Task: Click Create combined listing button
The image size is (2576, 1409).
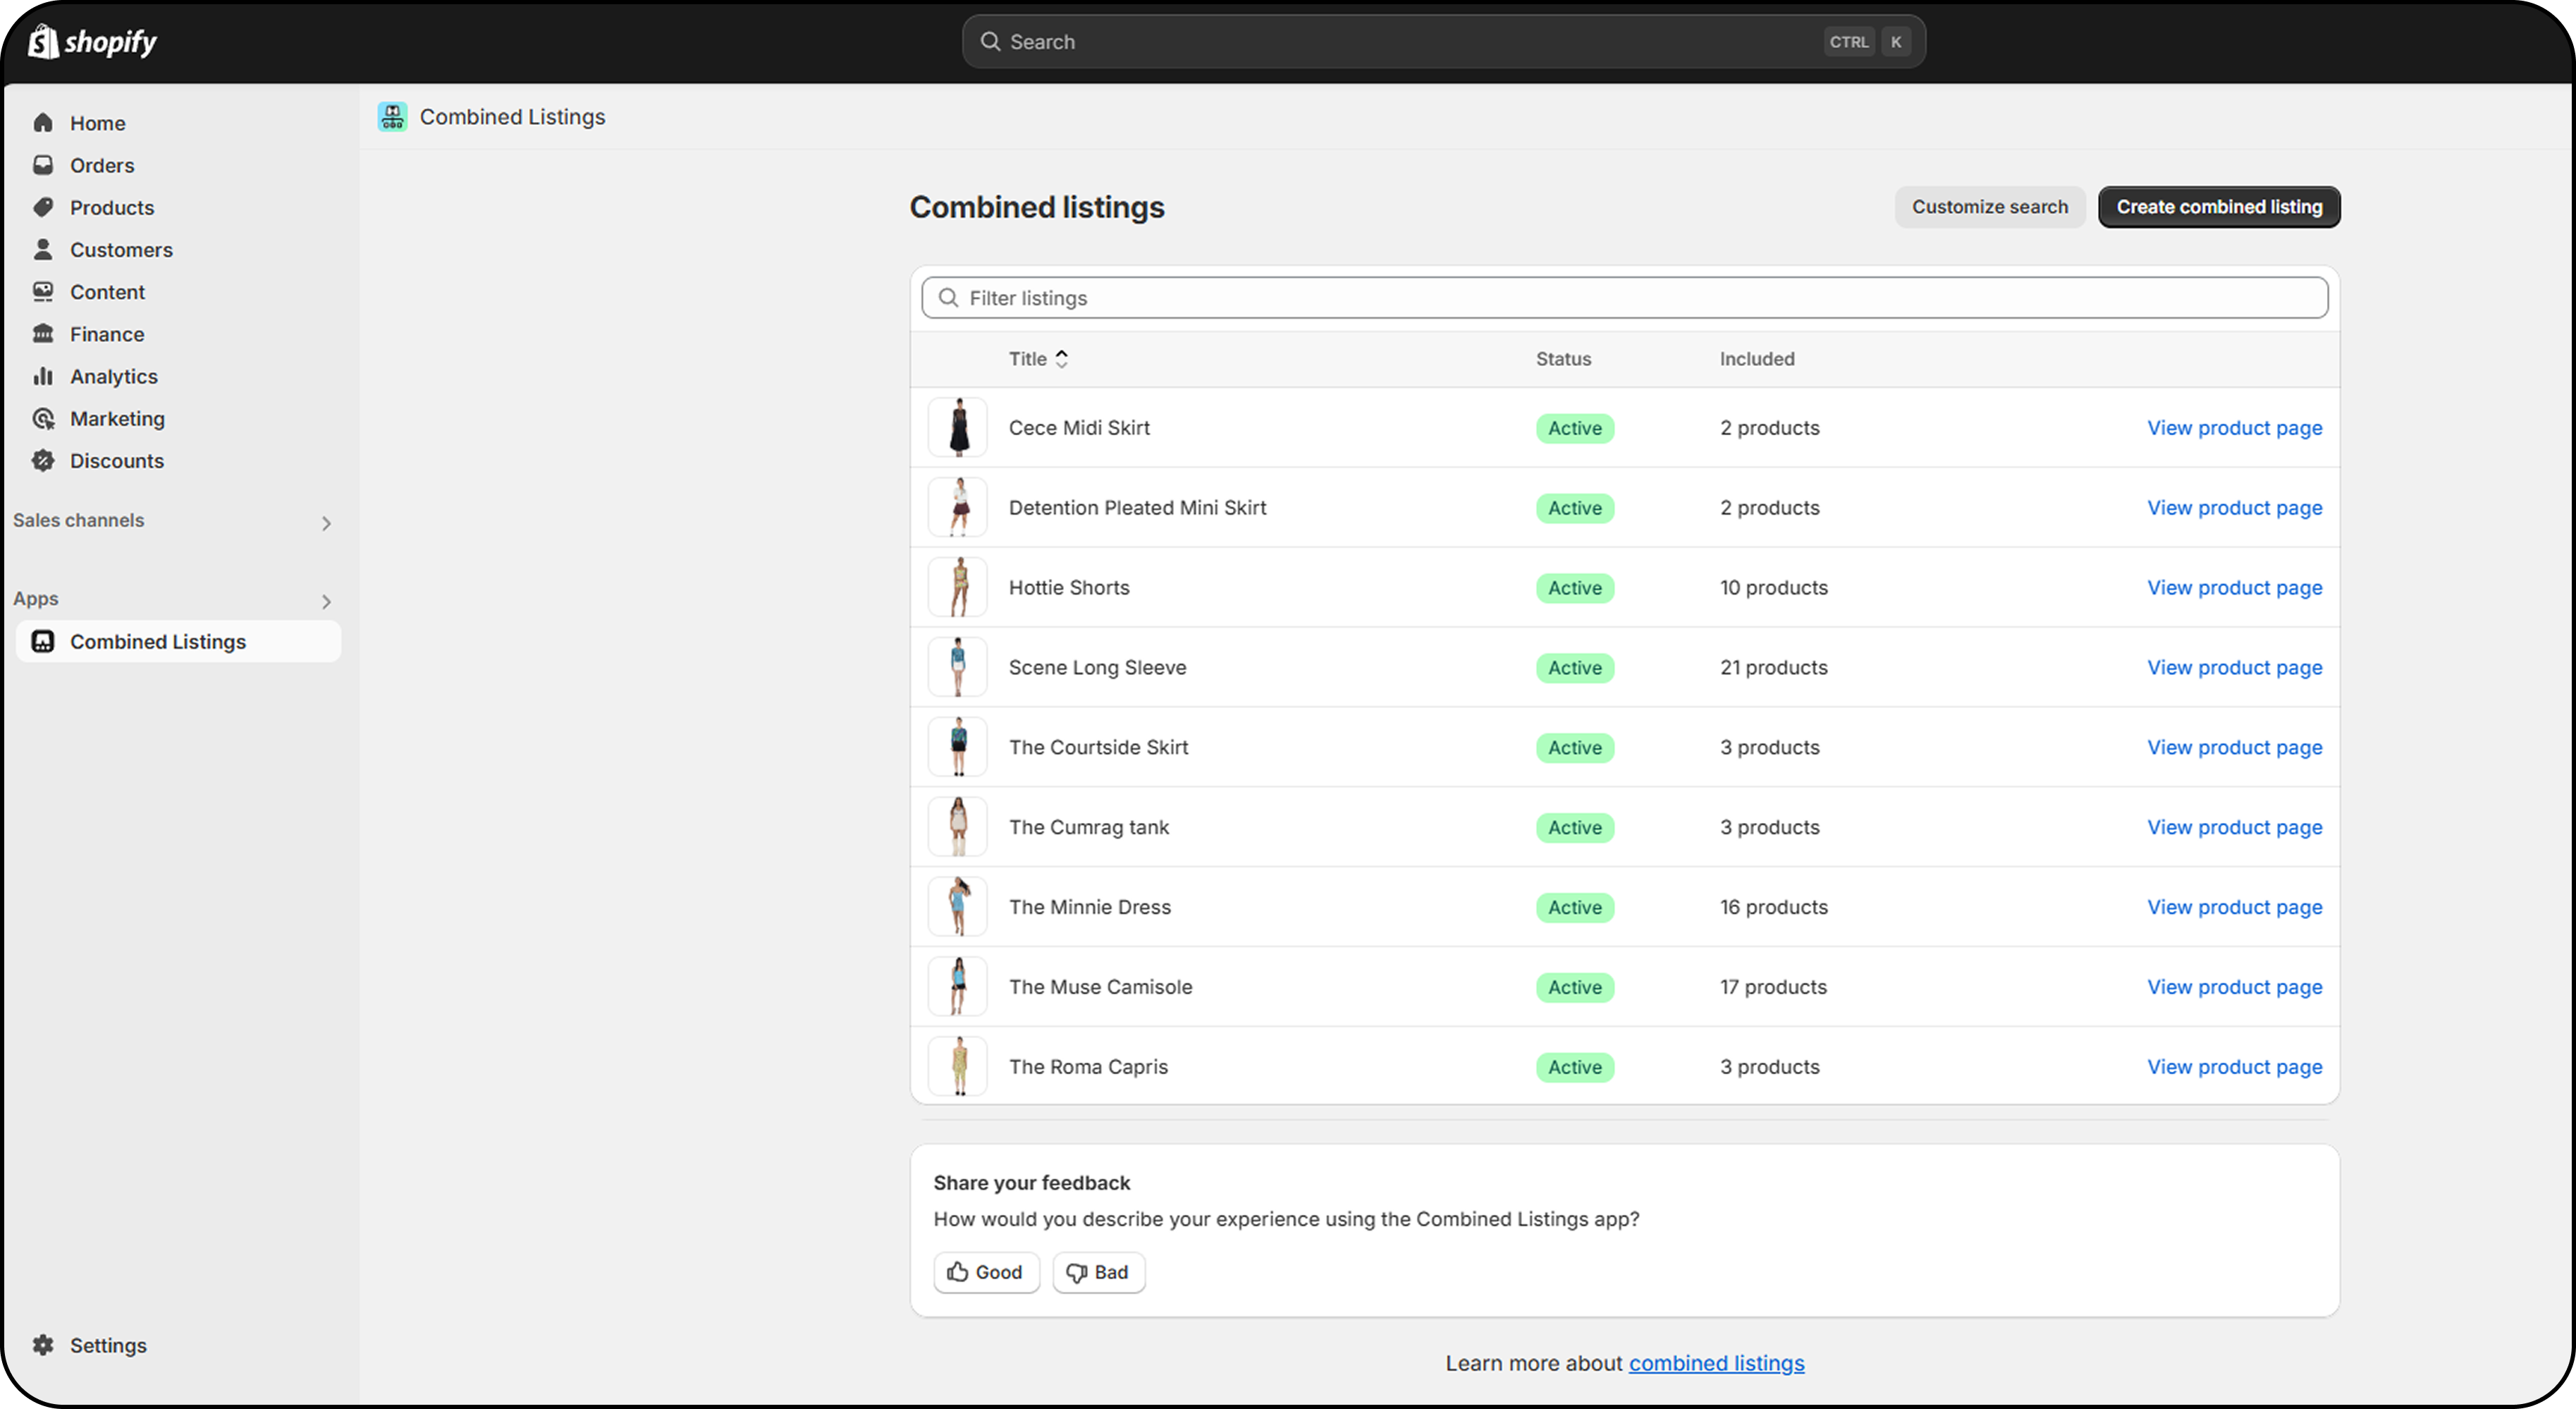Action: [x=2218, y=207]
